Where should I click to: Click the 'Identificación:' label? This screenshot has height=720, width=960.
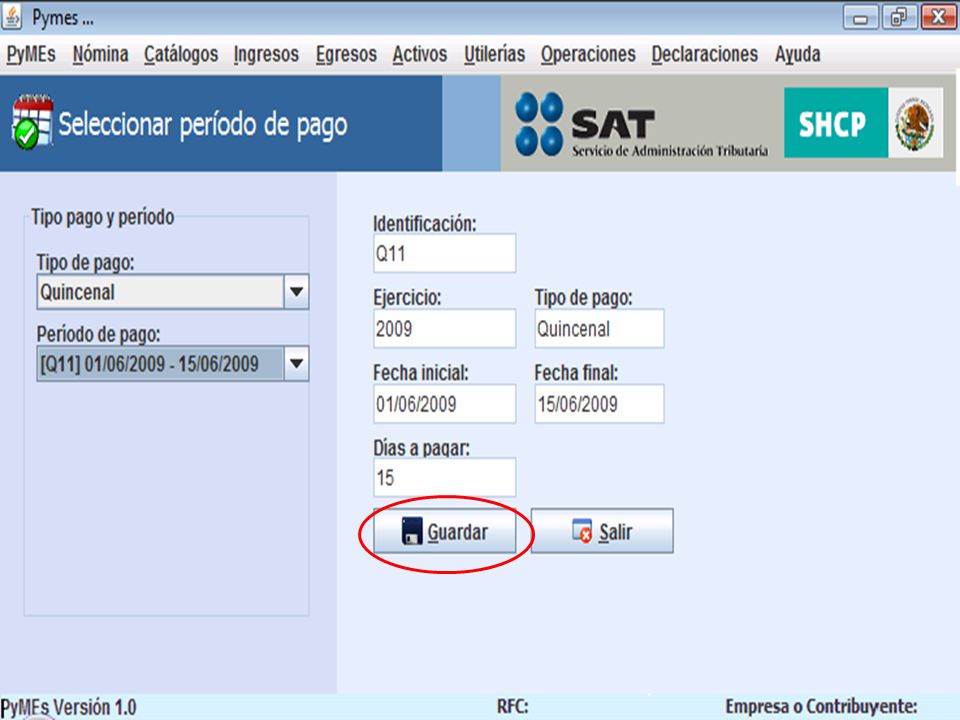[x=424, y=223]
